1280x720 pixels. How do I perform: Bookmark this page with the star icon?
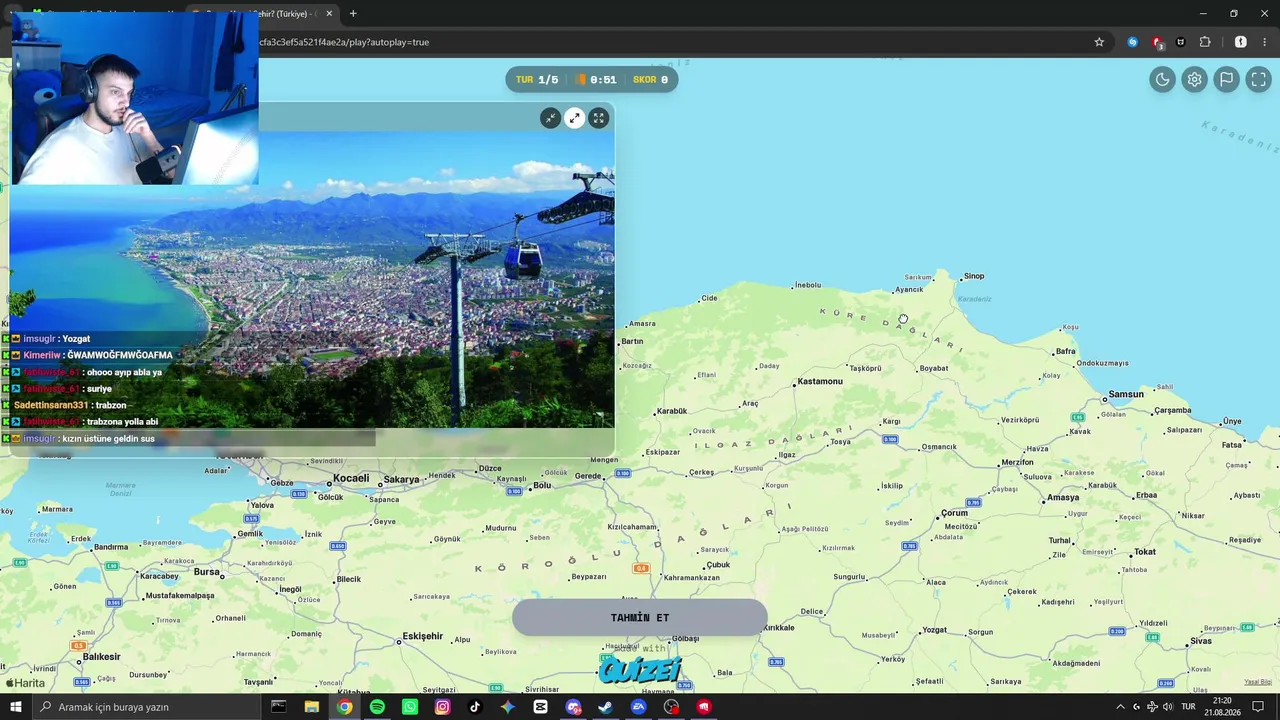(x=1099, y=42)
